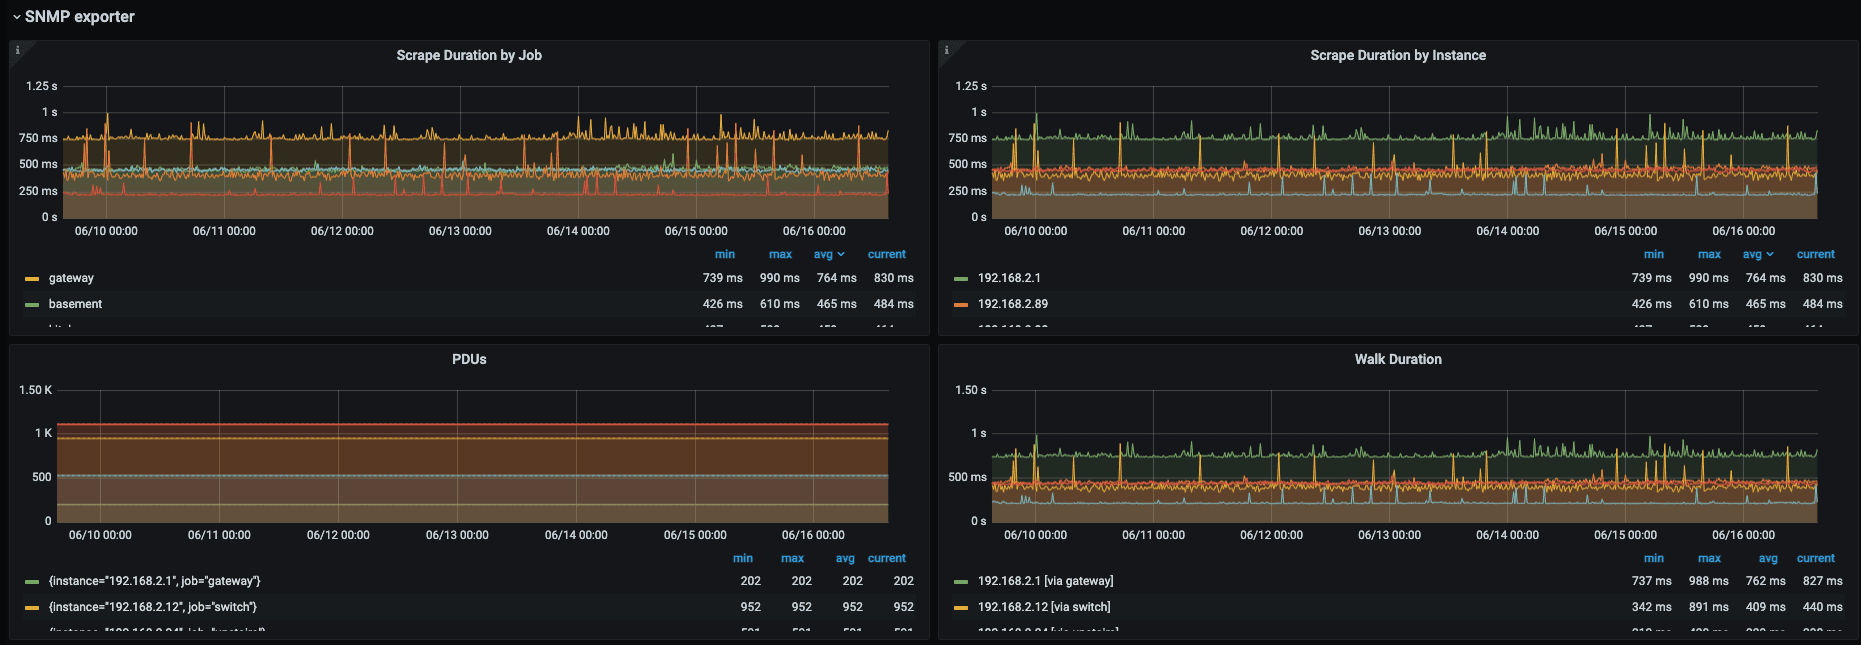Open the Scrape Duration by Job panel title menu
The image size is (1861, 645).
pyautogui.click(x=469, y=56)
